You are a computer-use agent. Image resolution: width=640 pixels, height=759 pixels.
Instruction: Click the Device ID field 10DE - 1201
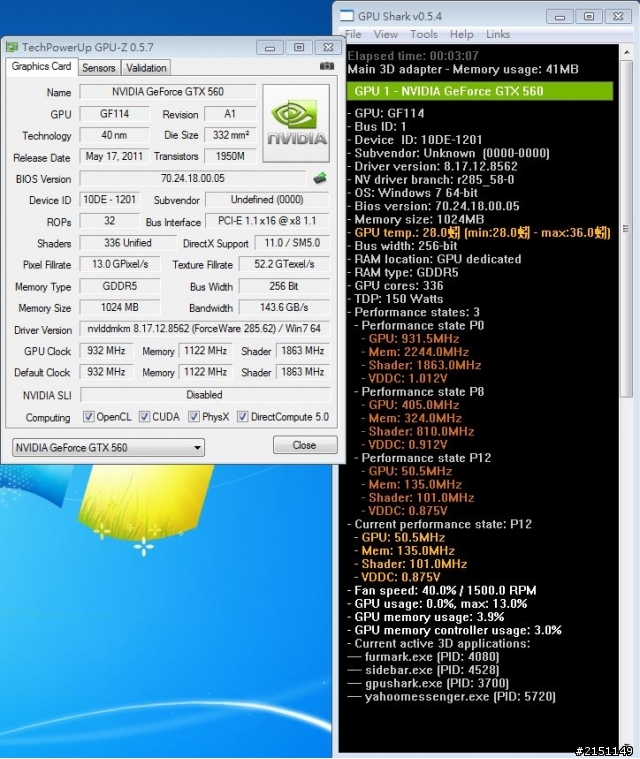pyautogui.click(x=109, y=199)
